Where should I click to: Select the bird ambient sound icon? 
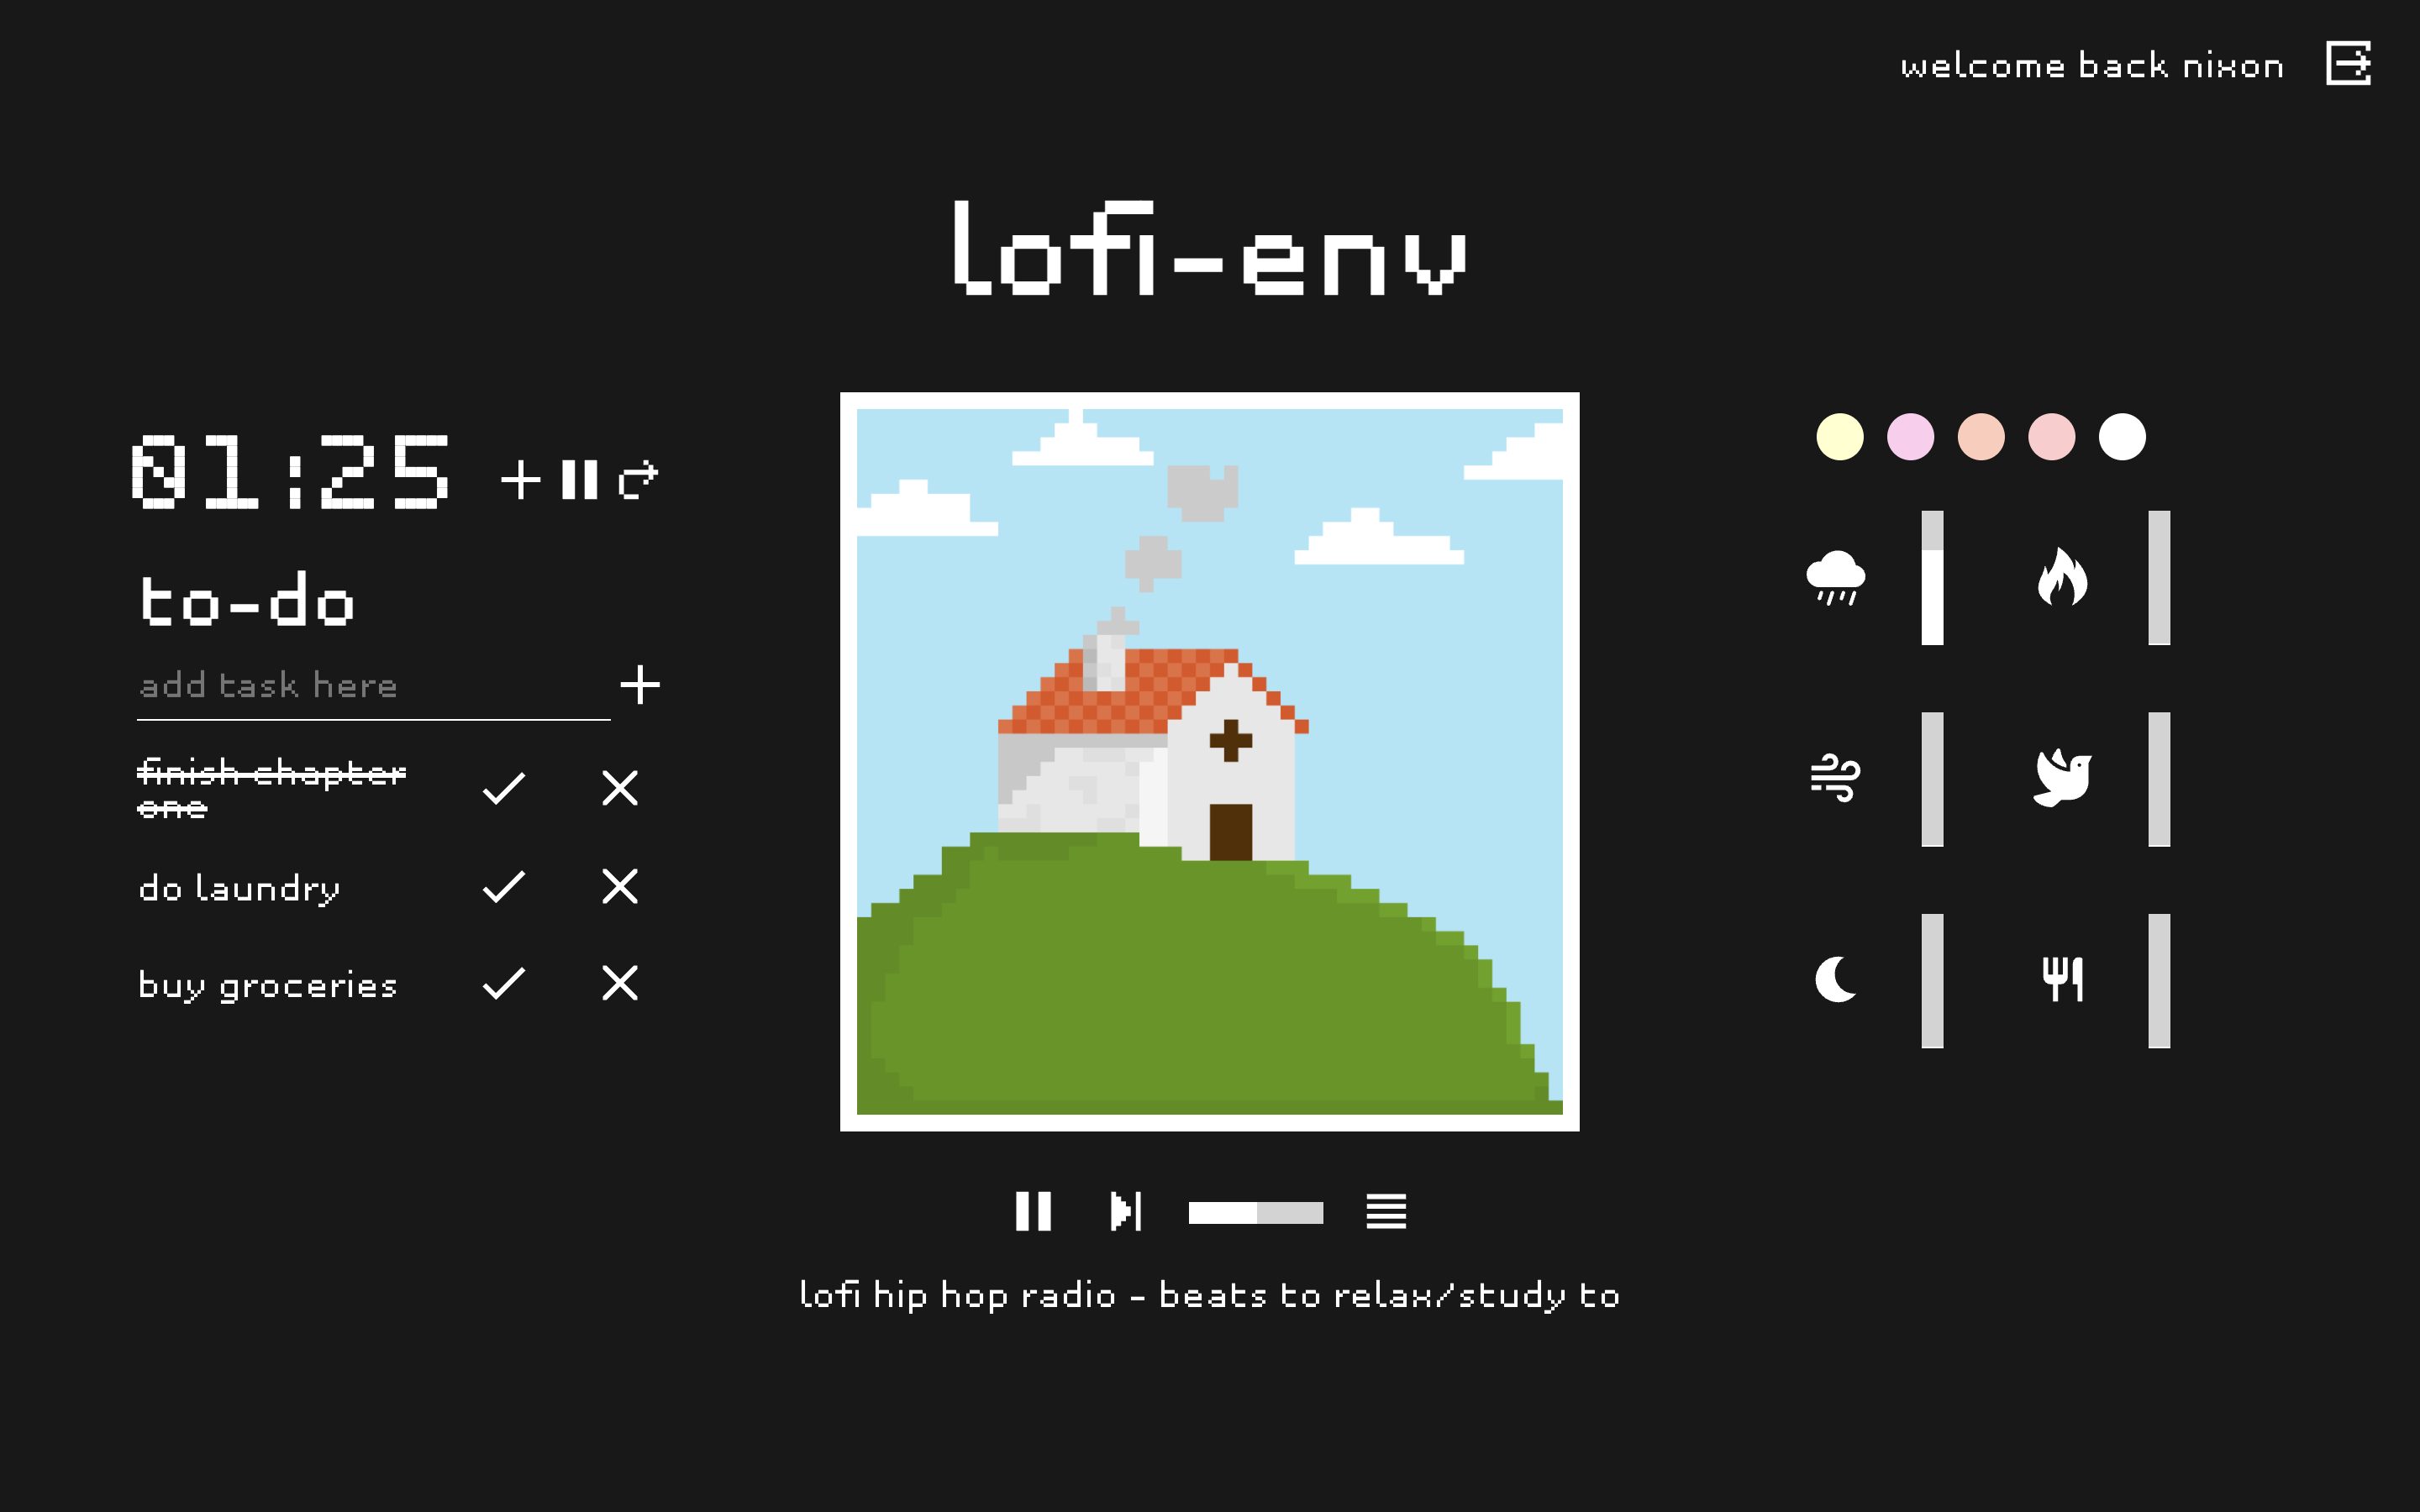(x=2061, y=779)
